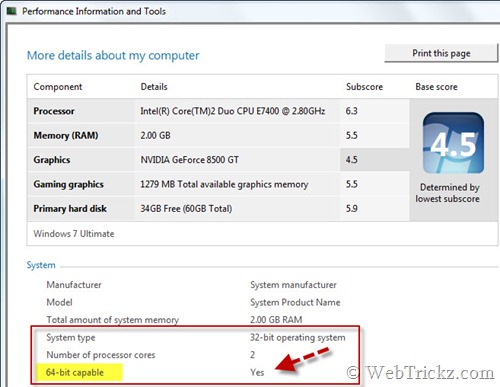Click the Base score column header
This screenshot has width=500, height=387.
coord(436,87)
